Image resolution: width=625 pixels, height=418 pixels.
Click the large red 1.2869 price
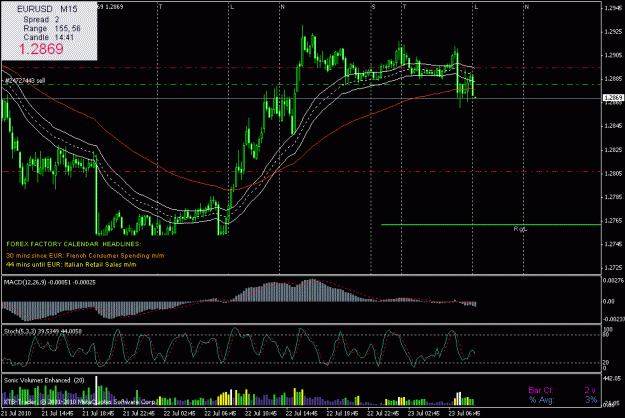[x=41, y=49]
